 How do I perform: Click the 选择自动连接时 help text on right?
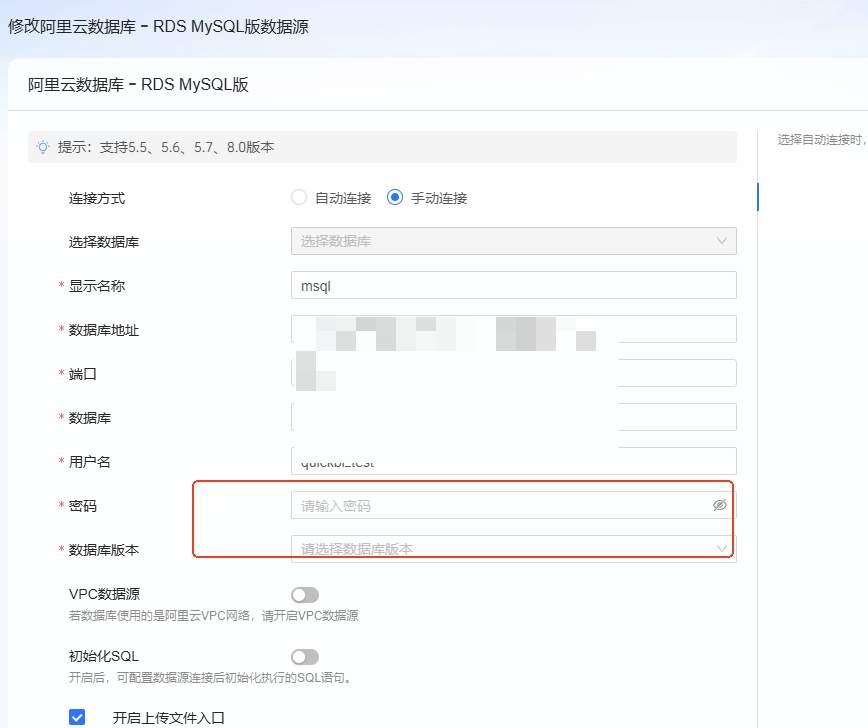click(x=820, y=140)
